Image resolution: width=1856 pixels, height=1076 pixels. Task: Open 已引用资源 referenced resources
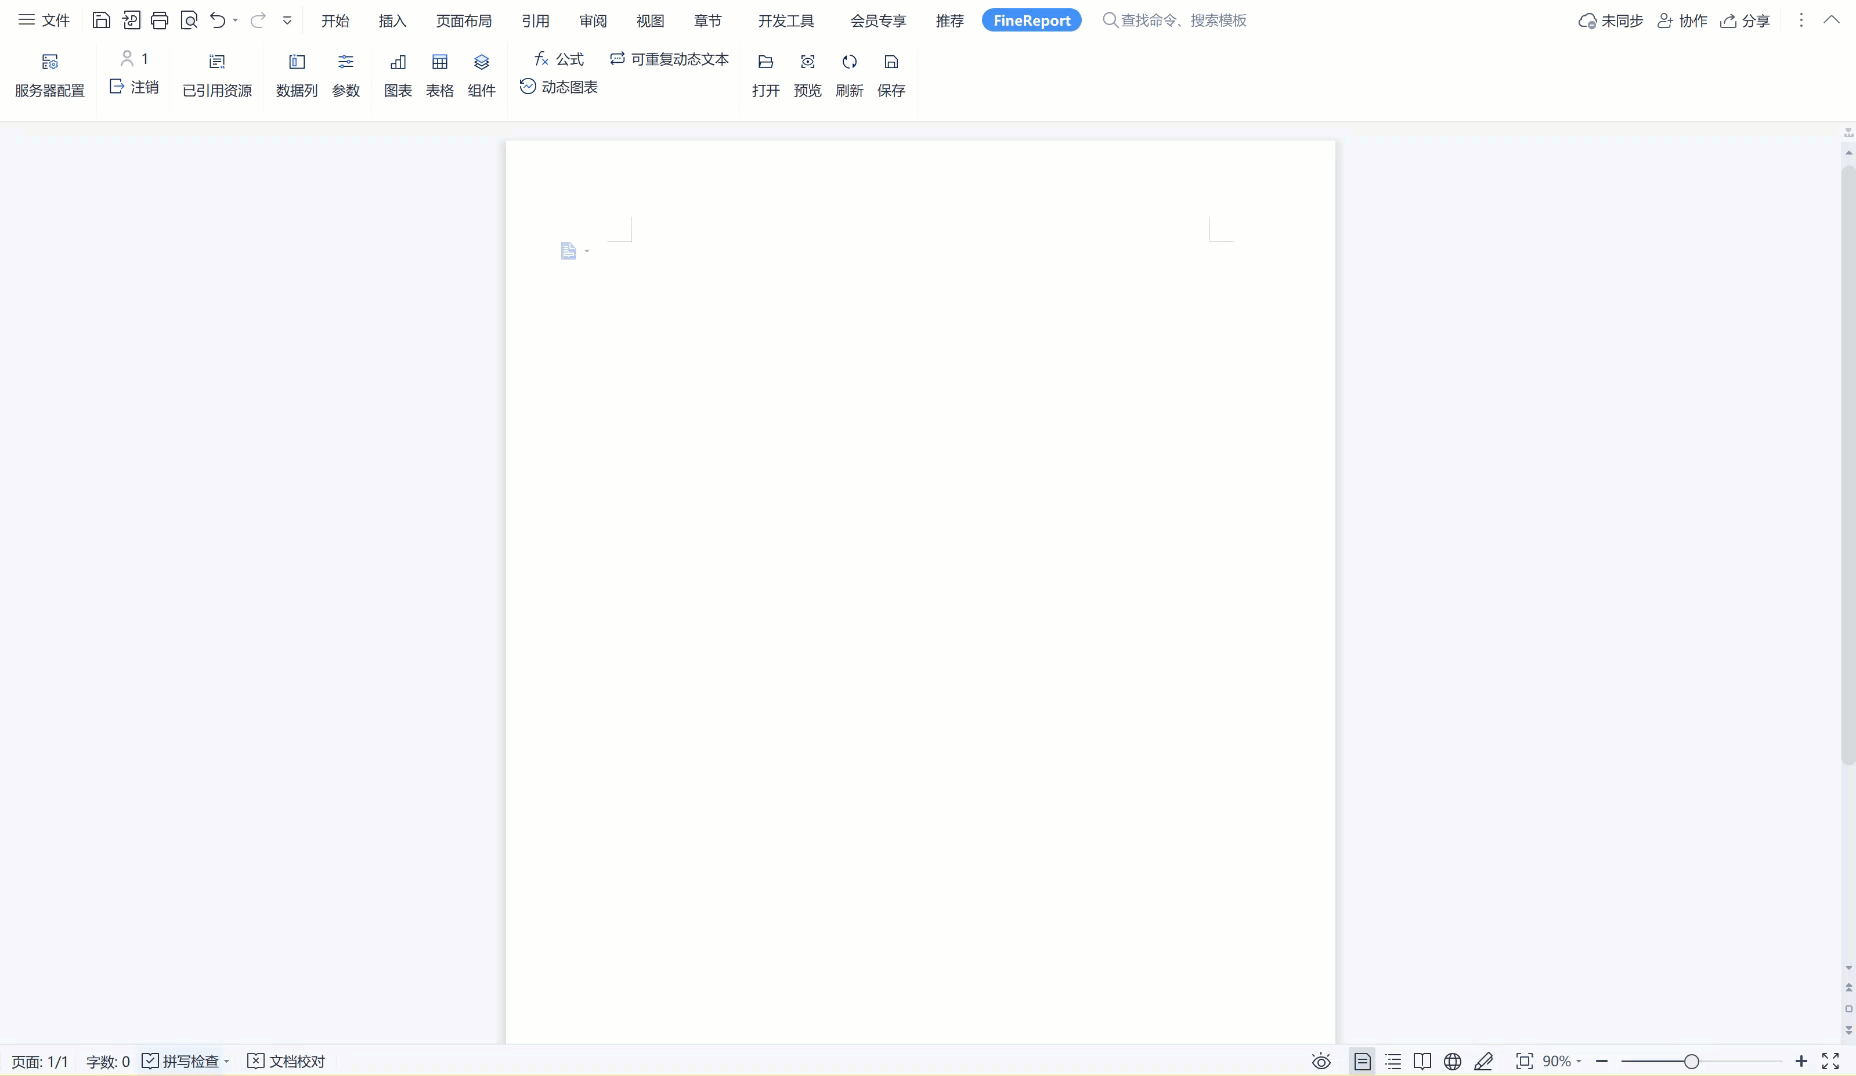[x=217, y=75]
